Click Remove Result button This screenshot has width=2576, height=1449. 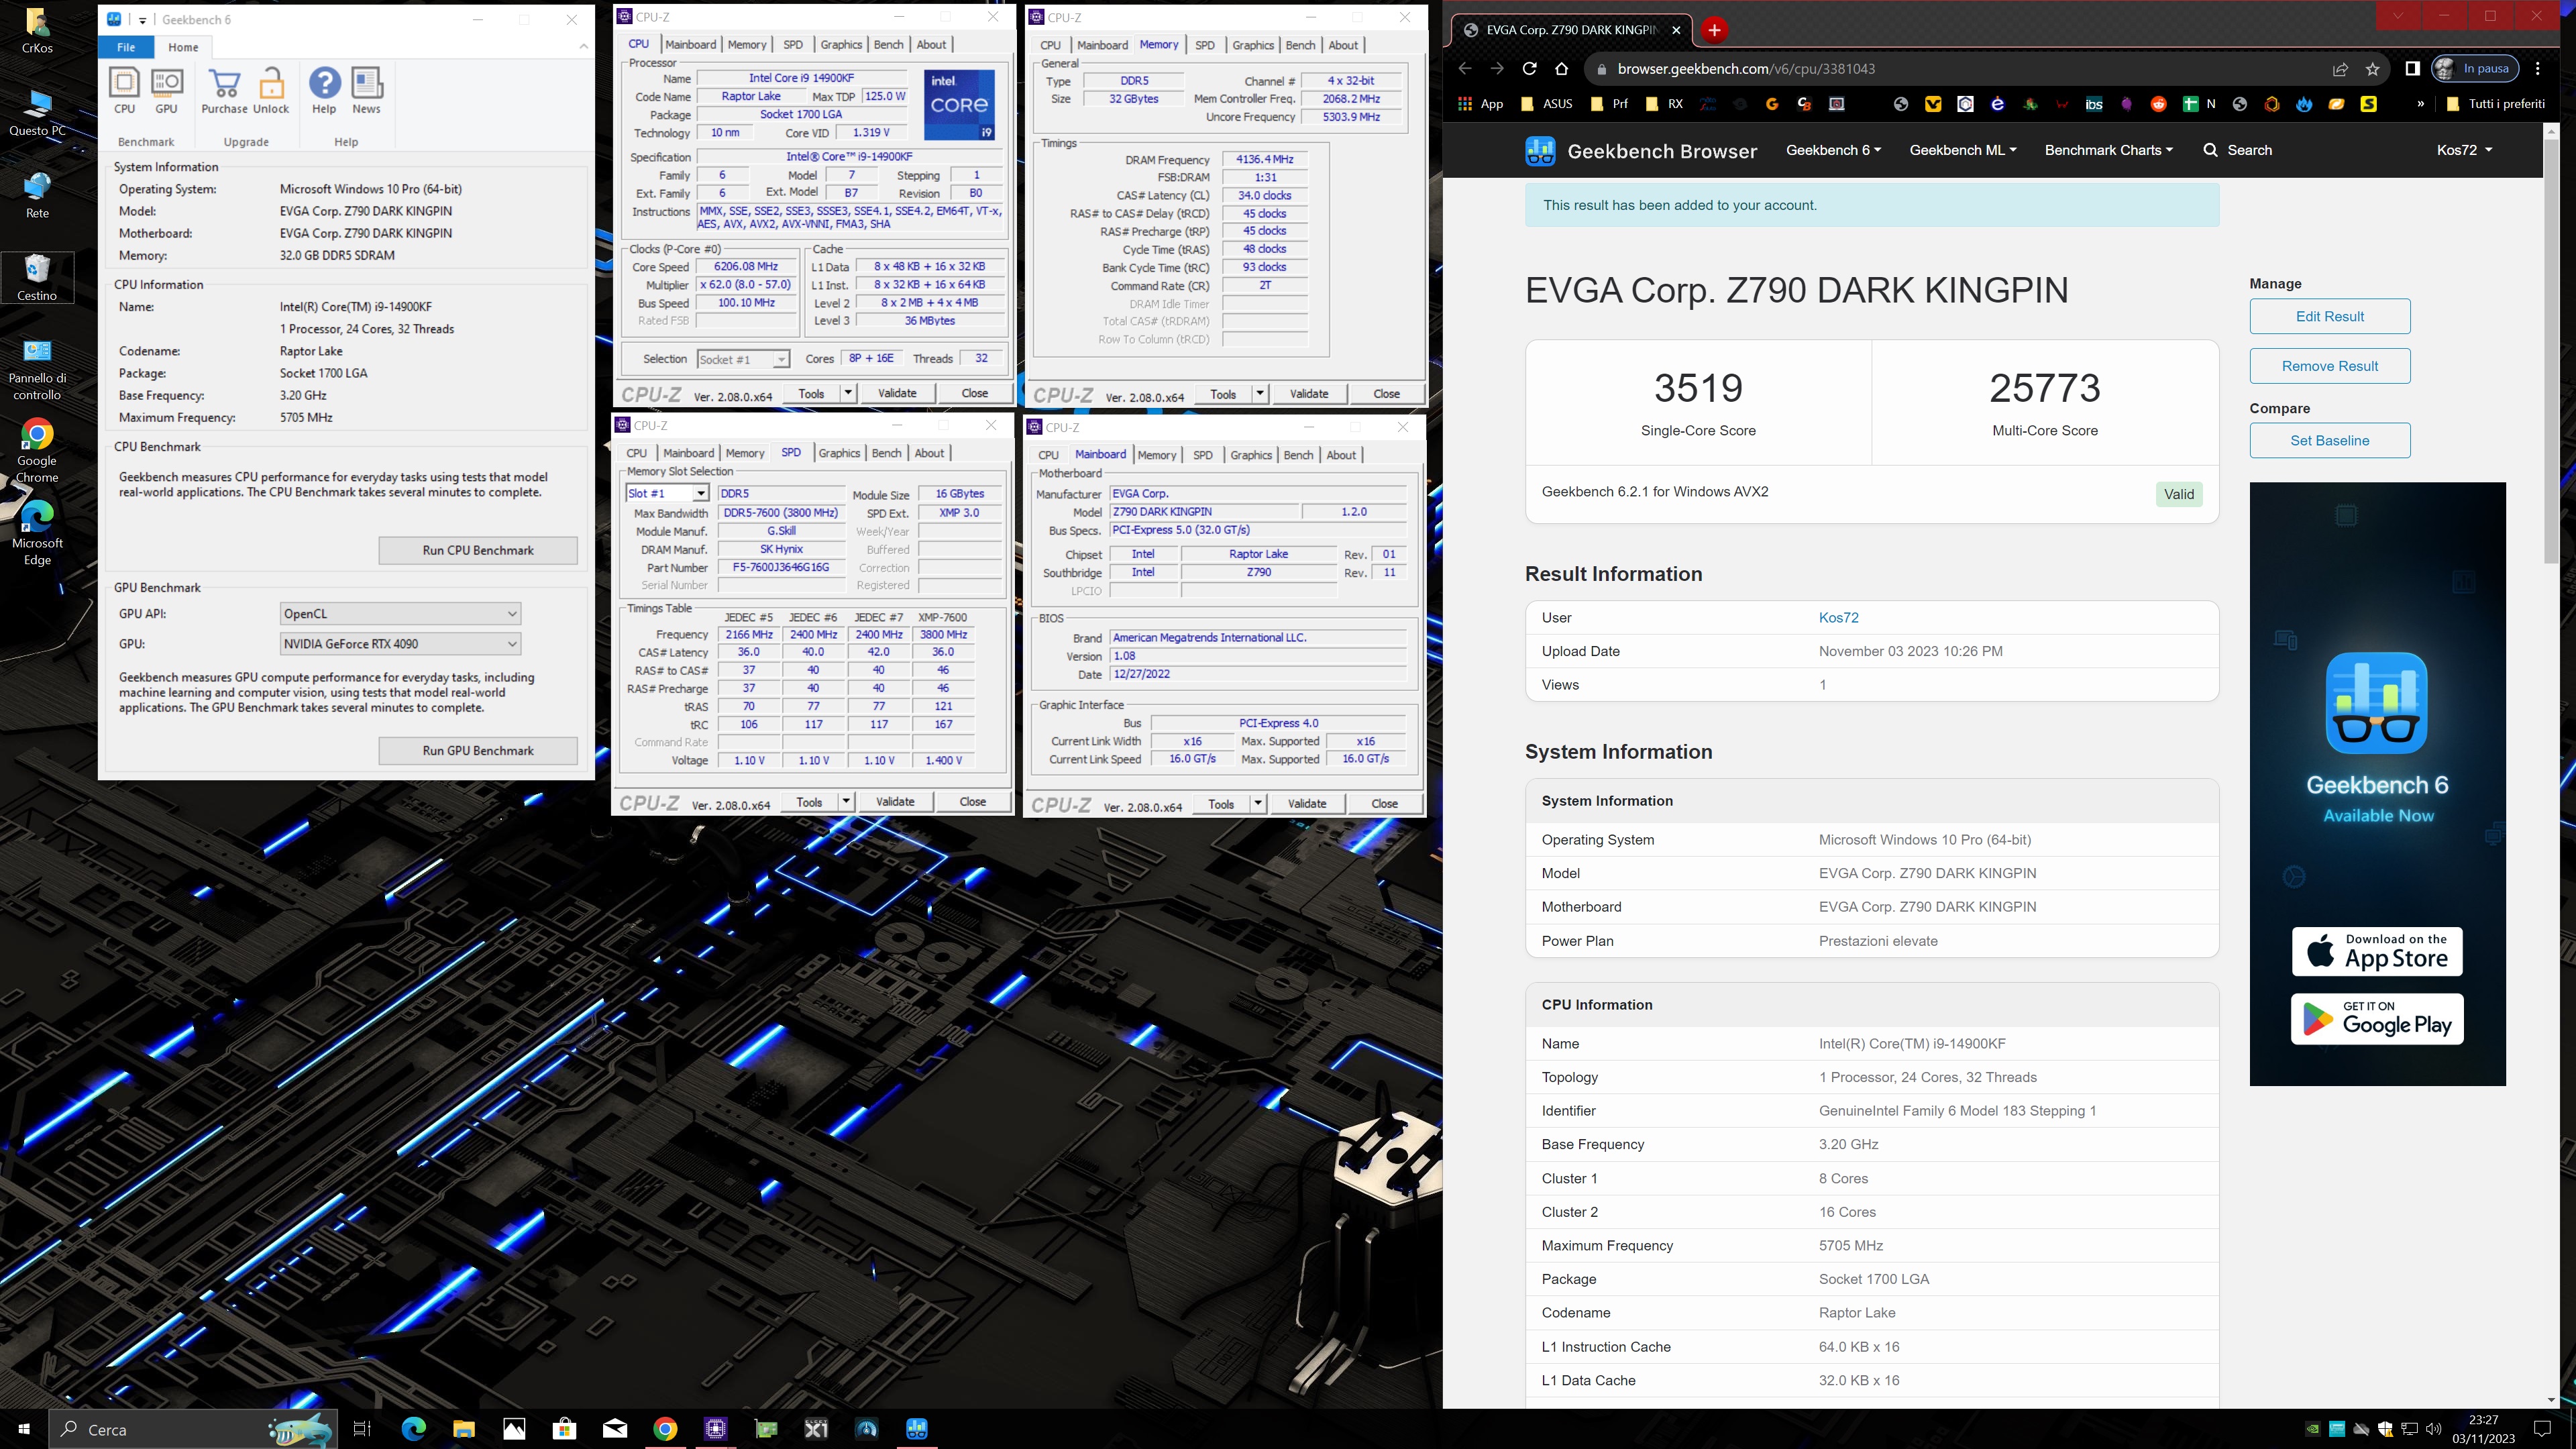pos(2329,366)
